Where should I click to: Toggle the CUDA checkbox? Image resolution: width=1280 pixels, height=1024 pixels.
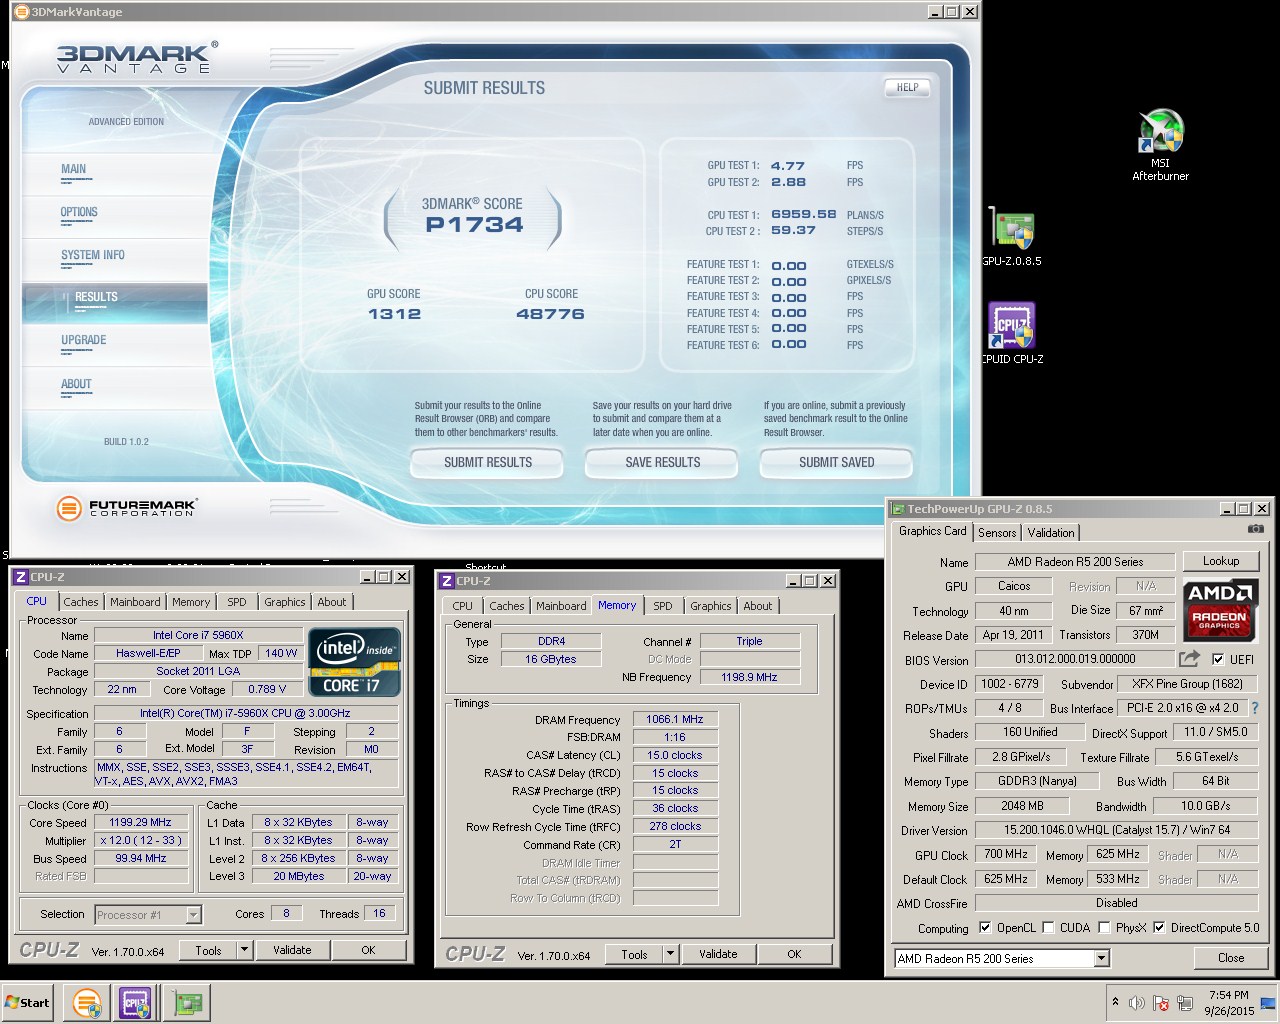(x=1048, y=928)
